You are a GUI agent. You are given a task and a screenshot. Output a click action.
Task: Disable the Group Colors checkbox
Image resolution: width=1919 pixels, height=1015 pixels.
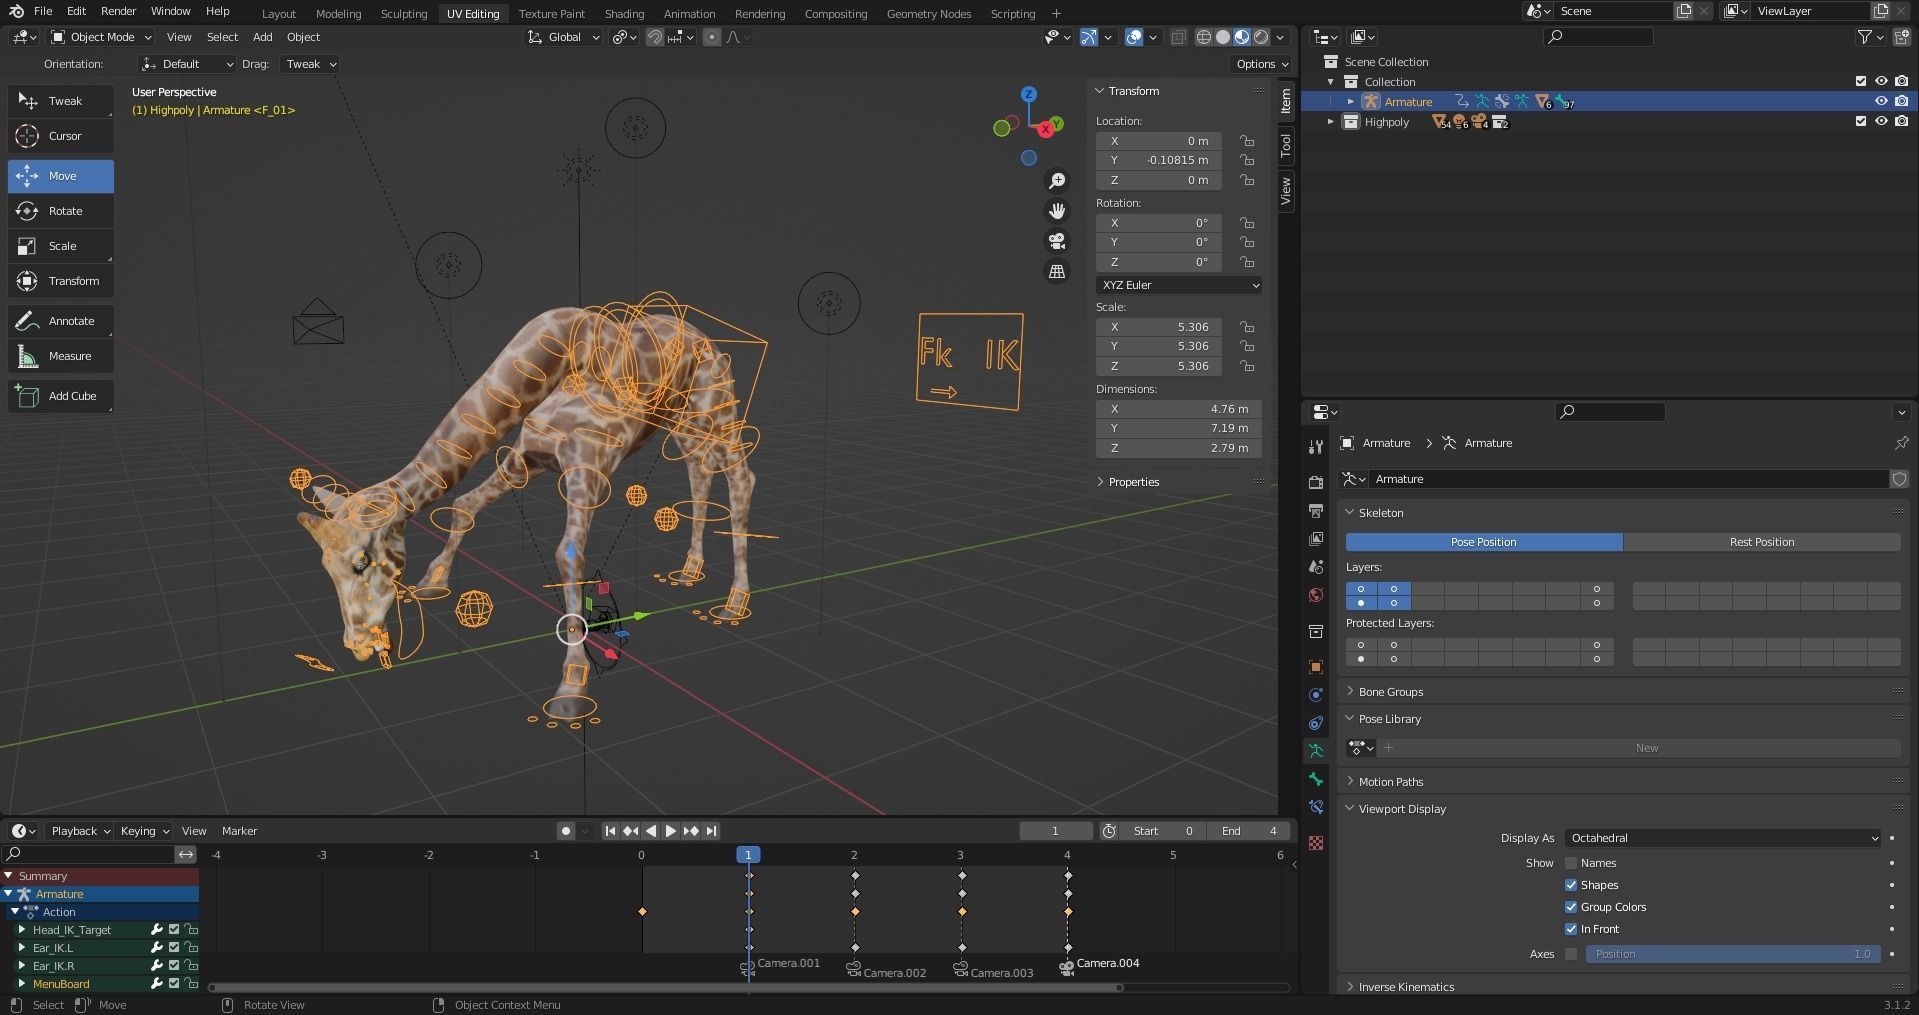click(x=1571, y=907)
